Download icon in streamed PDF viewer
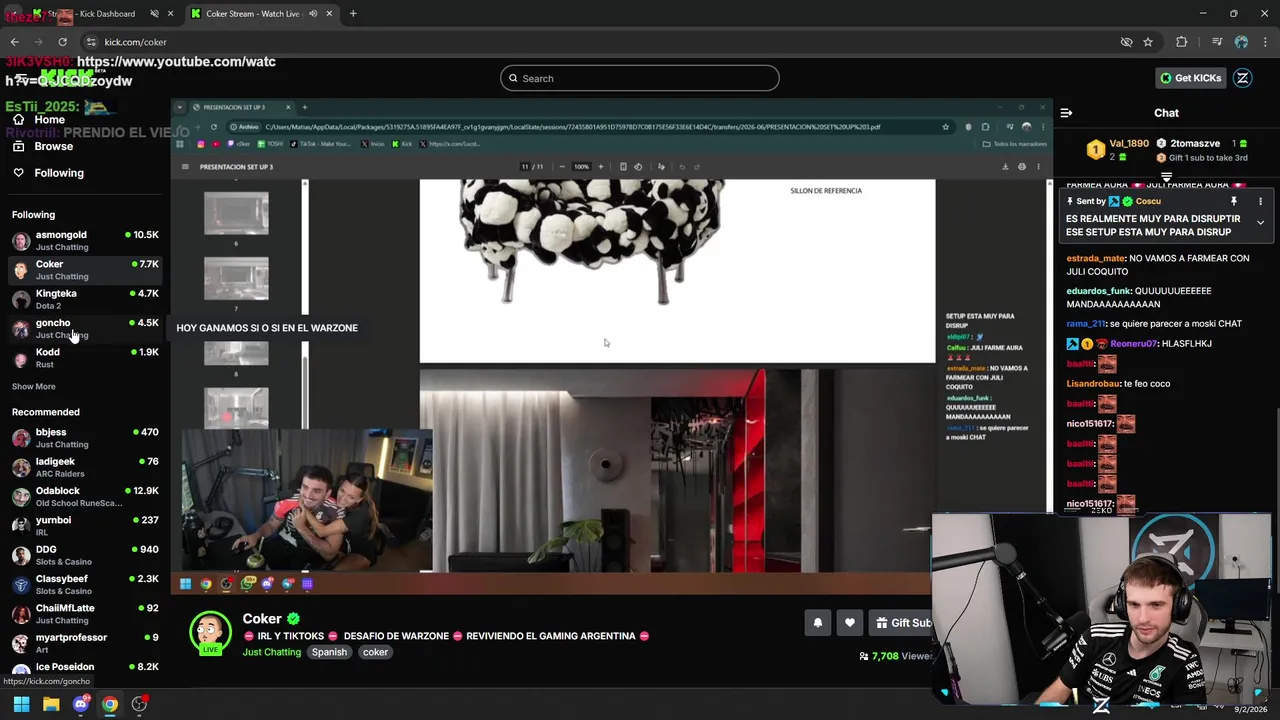 tap(1005, 167)
